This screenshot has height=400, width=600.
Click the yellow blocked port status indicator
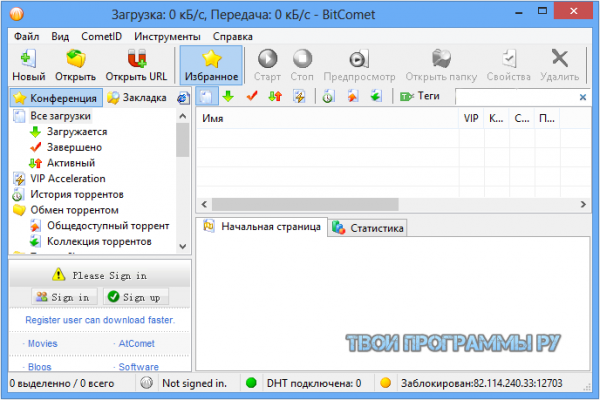[385, 383]
